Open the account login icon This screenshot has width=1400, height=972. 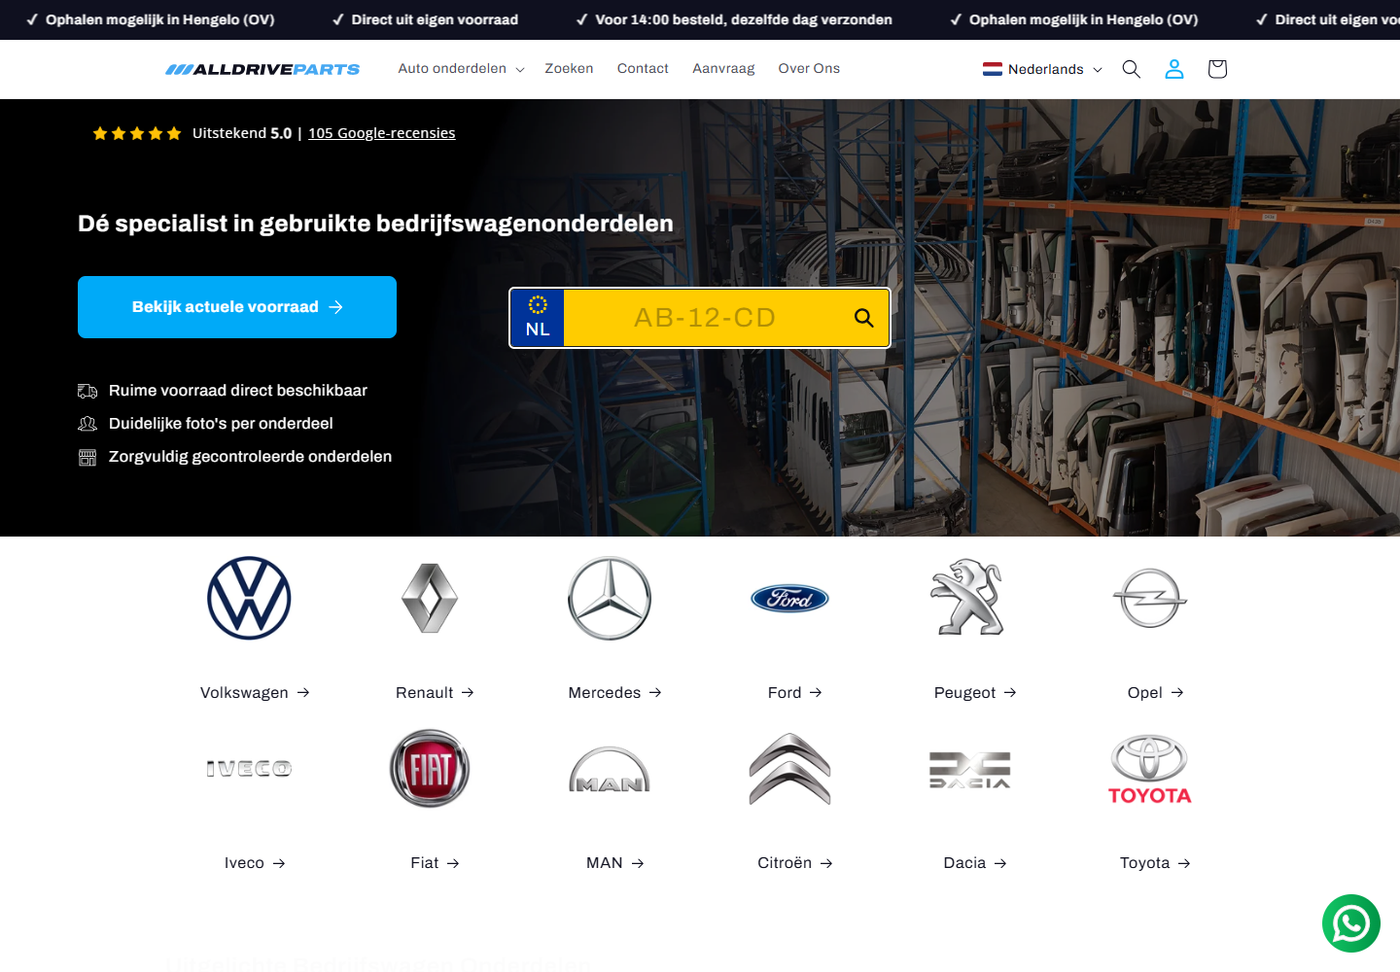click(x=1174, y=69)
